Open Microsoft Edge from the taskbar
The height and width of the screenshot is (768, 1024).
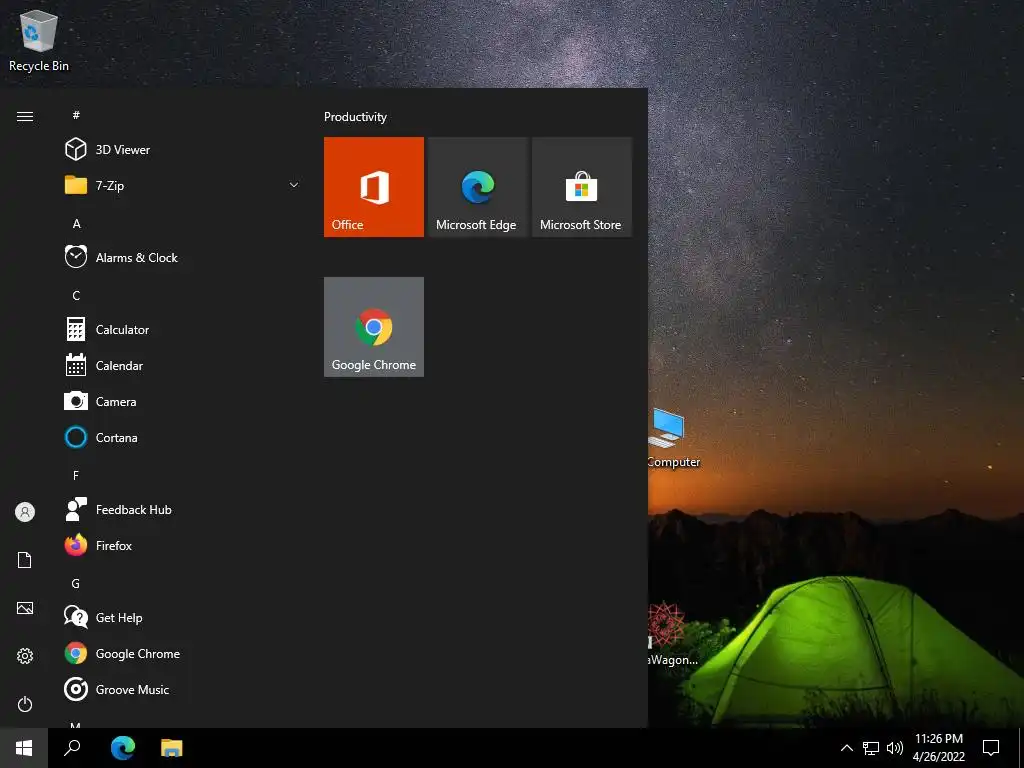click(x=122, y=748)
